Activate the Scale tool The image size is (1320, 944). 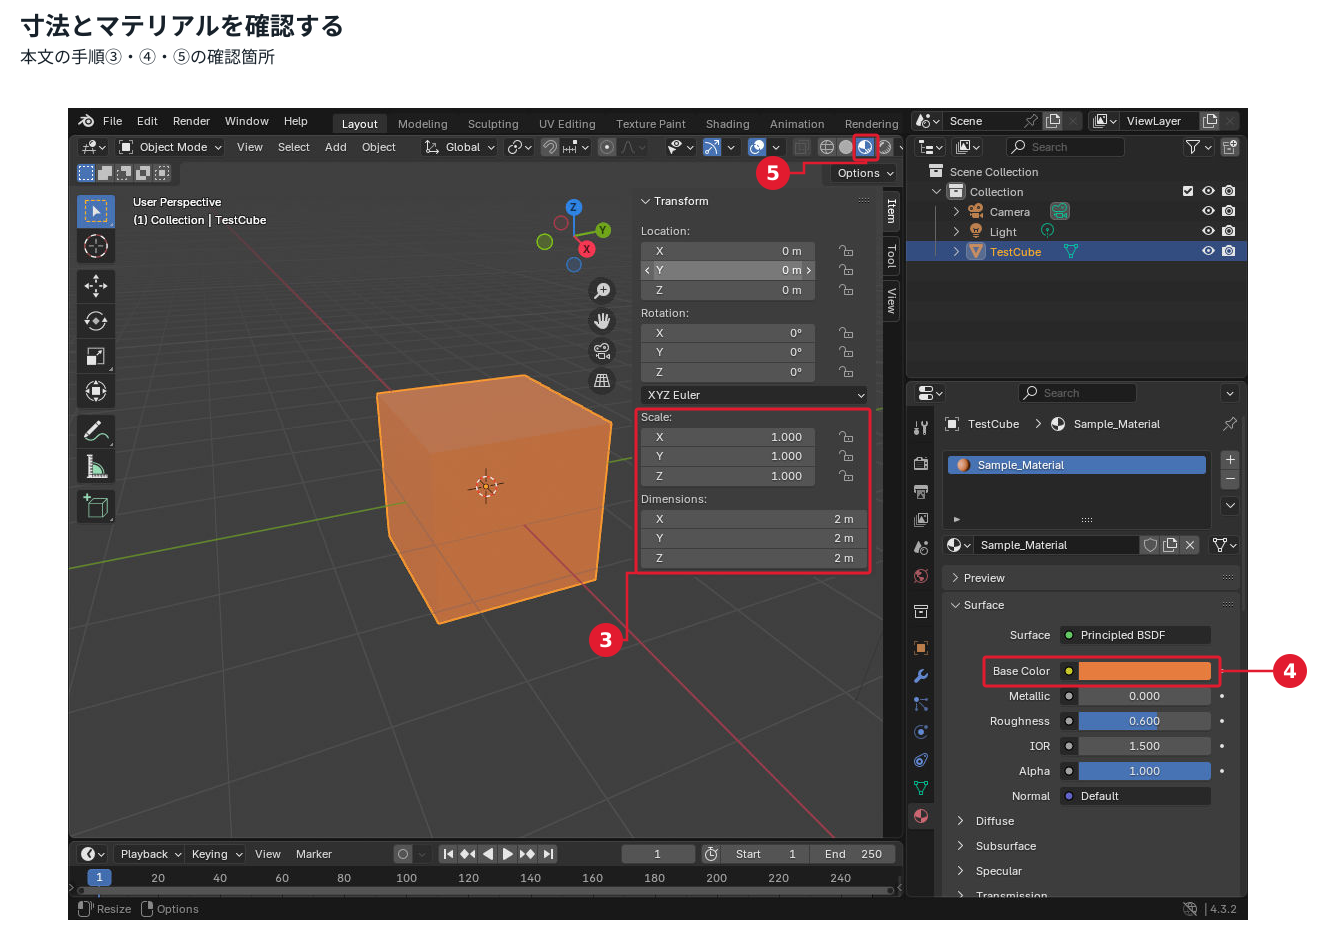96,356
